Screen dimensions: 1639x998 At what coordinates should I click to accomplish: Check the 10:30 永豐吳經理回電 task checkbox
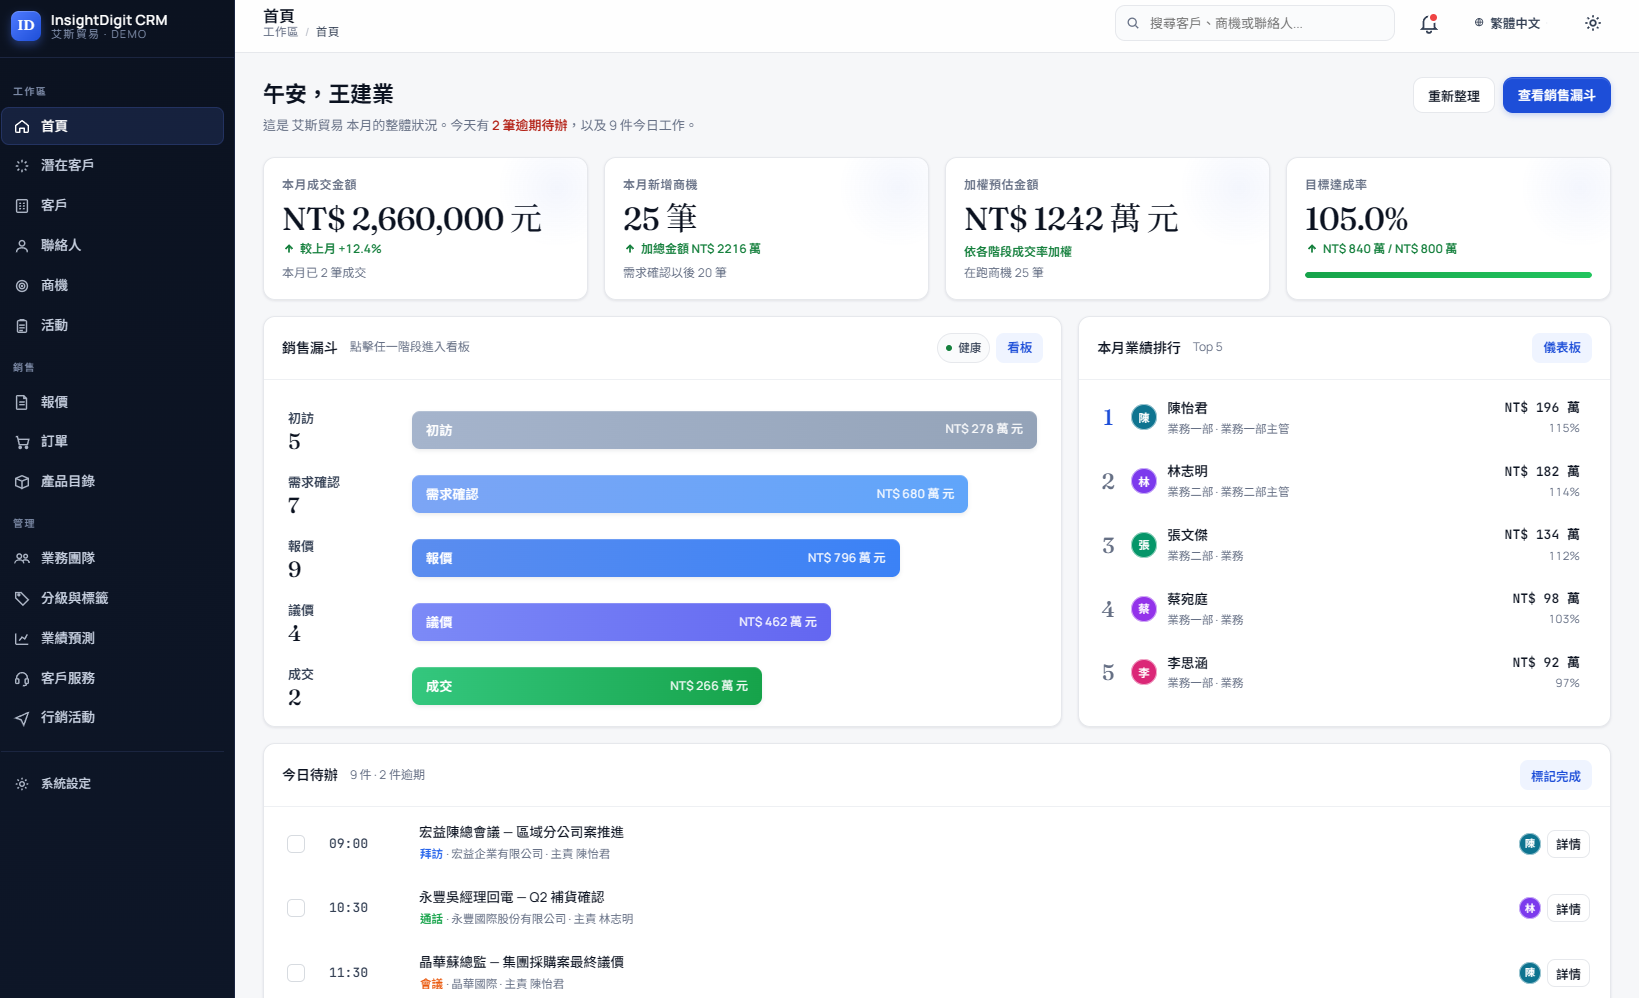coord(296,908)
